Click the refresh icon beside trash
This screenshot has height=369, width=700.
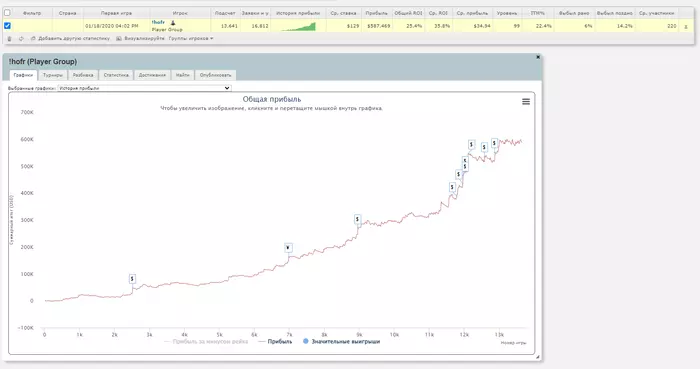[x=21, y=39]
